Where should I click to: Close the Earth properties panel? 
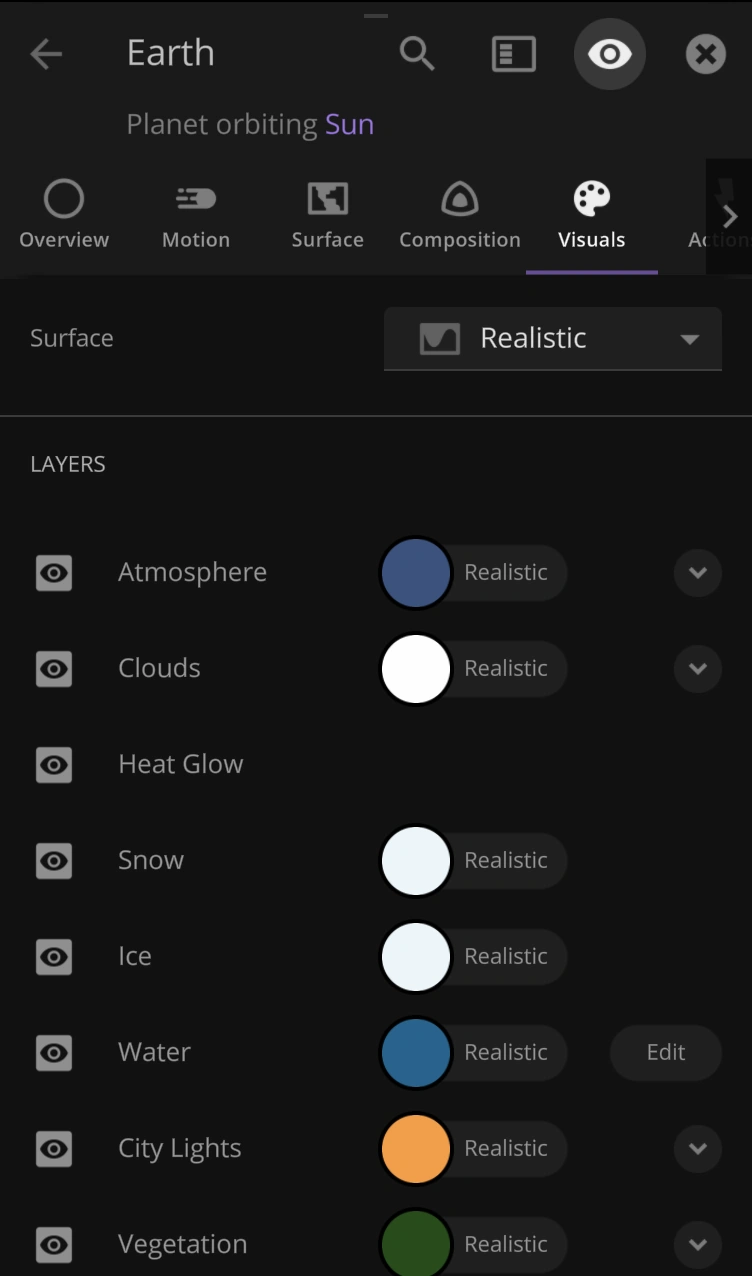coord(705,54)
